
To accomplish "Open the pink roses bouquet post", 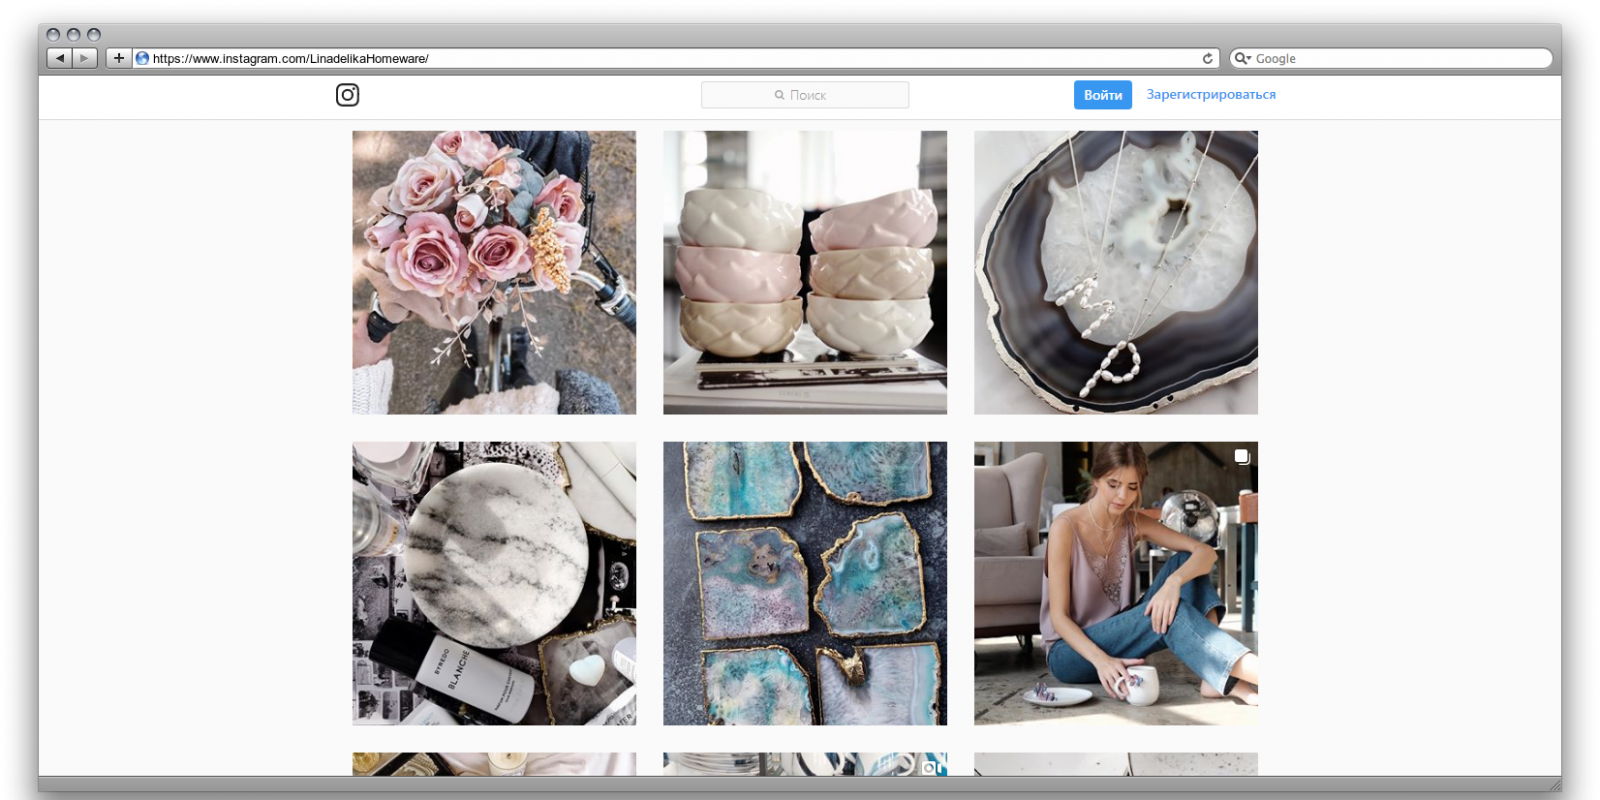I will [494, 272].
